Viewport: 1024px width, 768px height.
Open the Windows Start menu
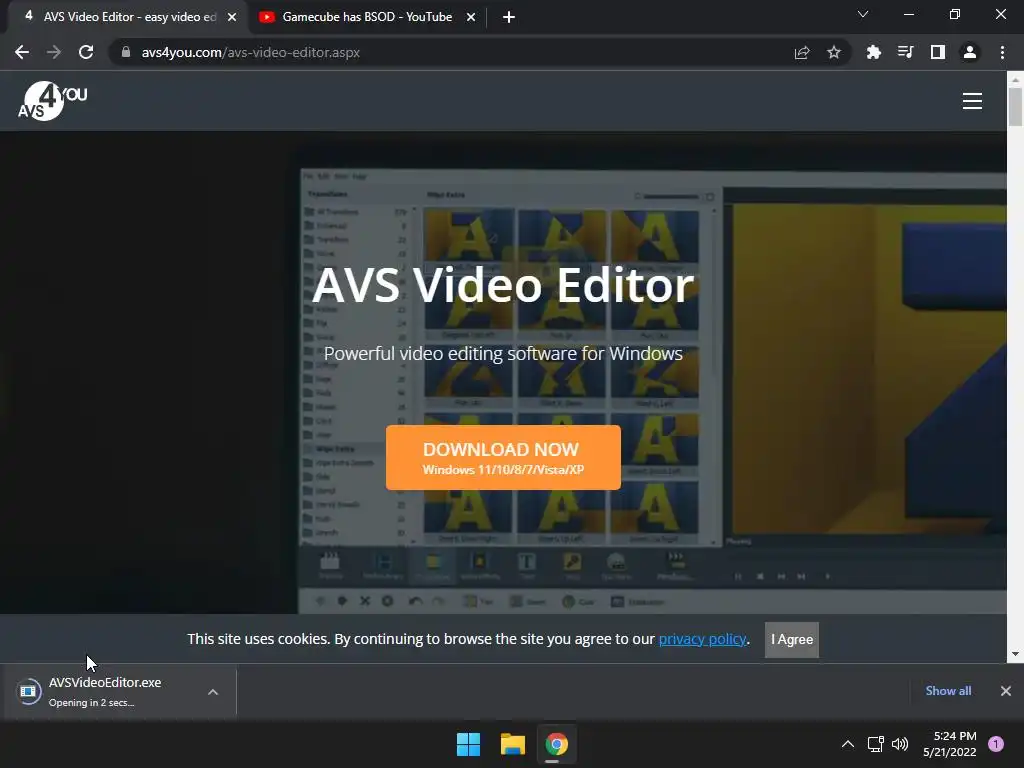coord(468,744)
